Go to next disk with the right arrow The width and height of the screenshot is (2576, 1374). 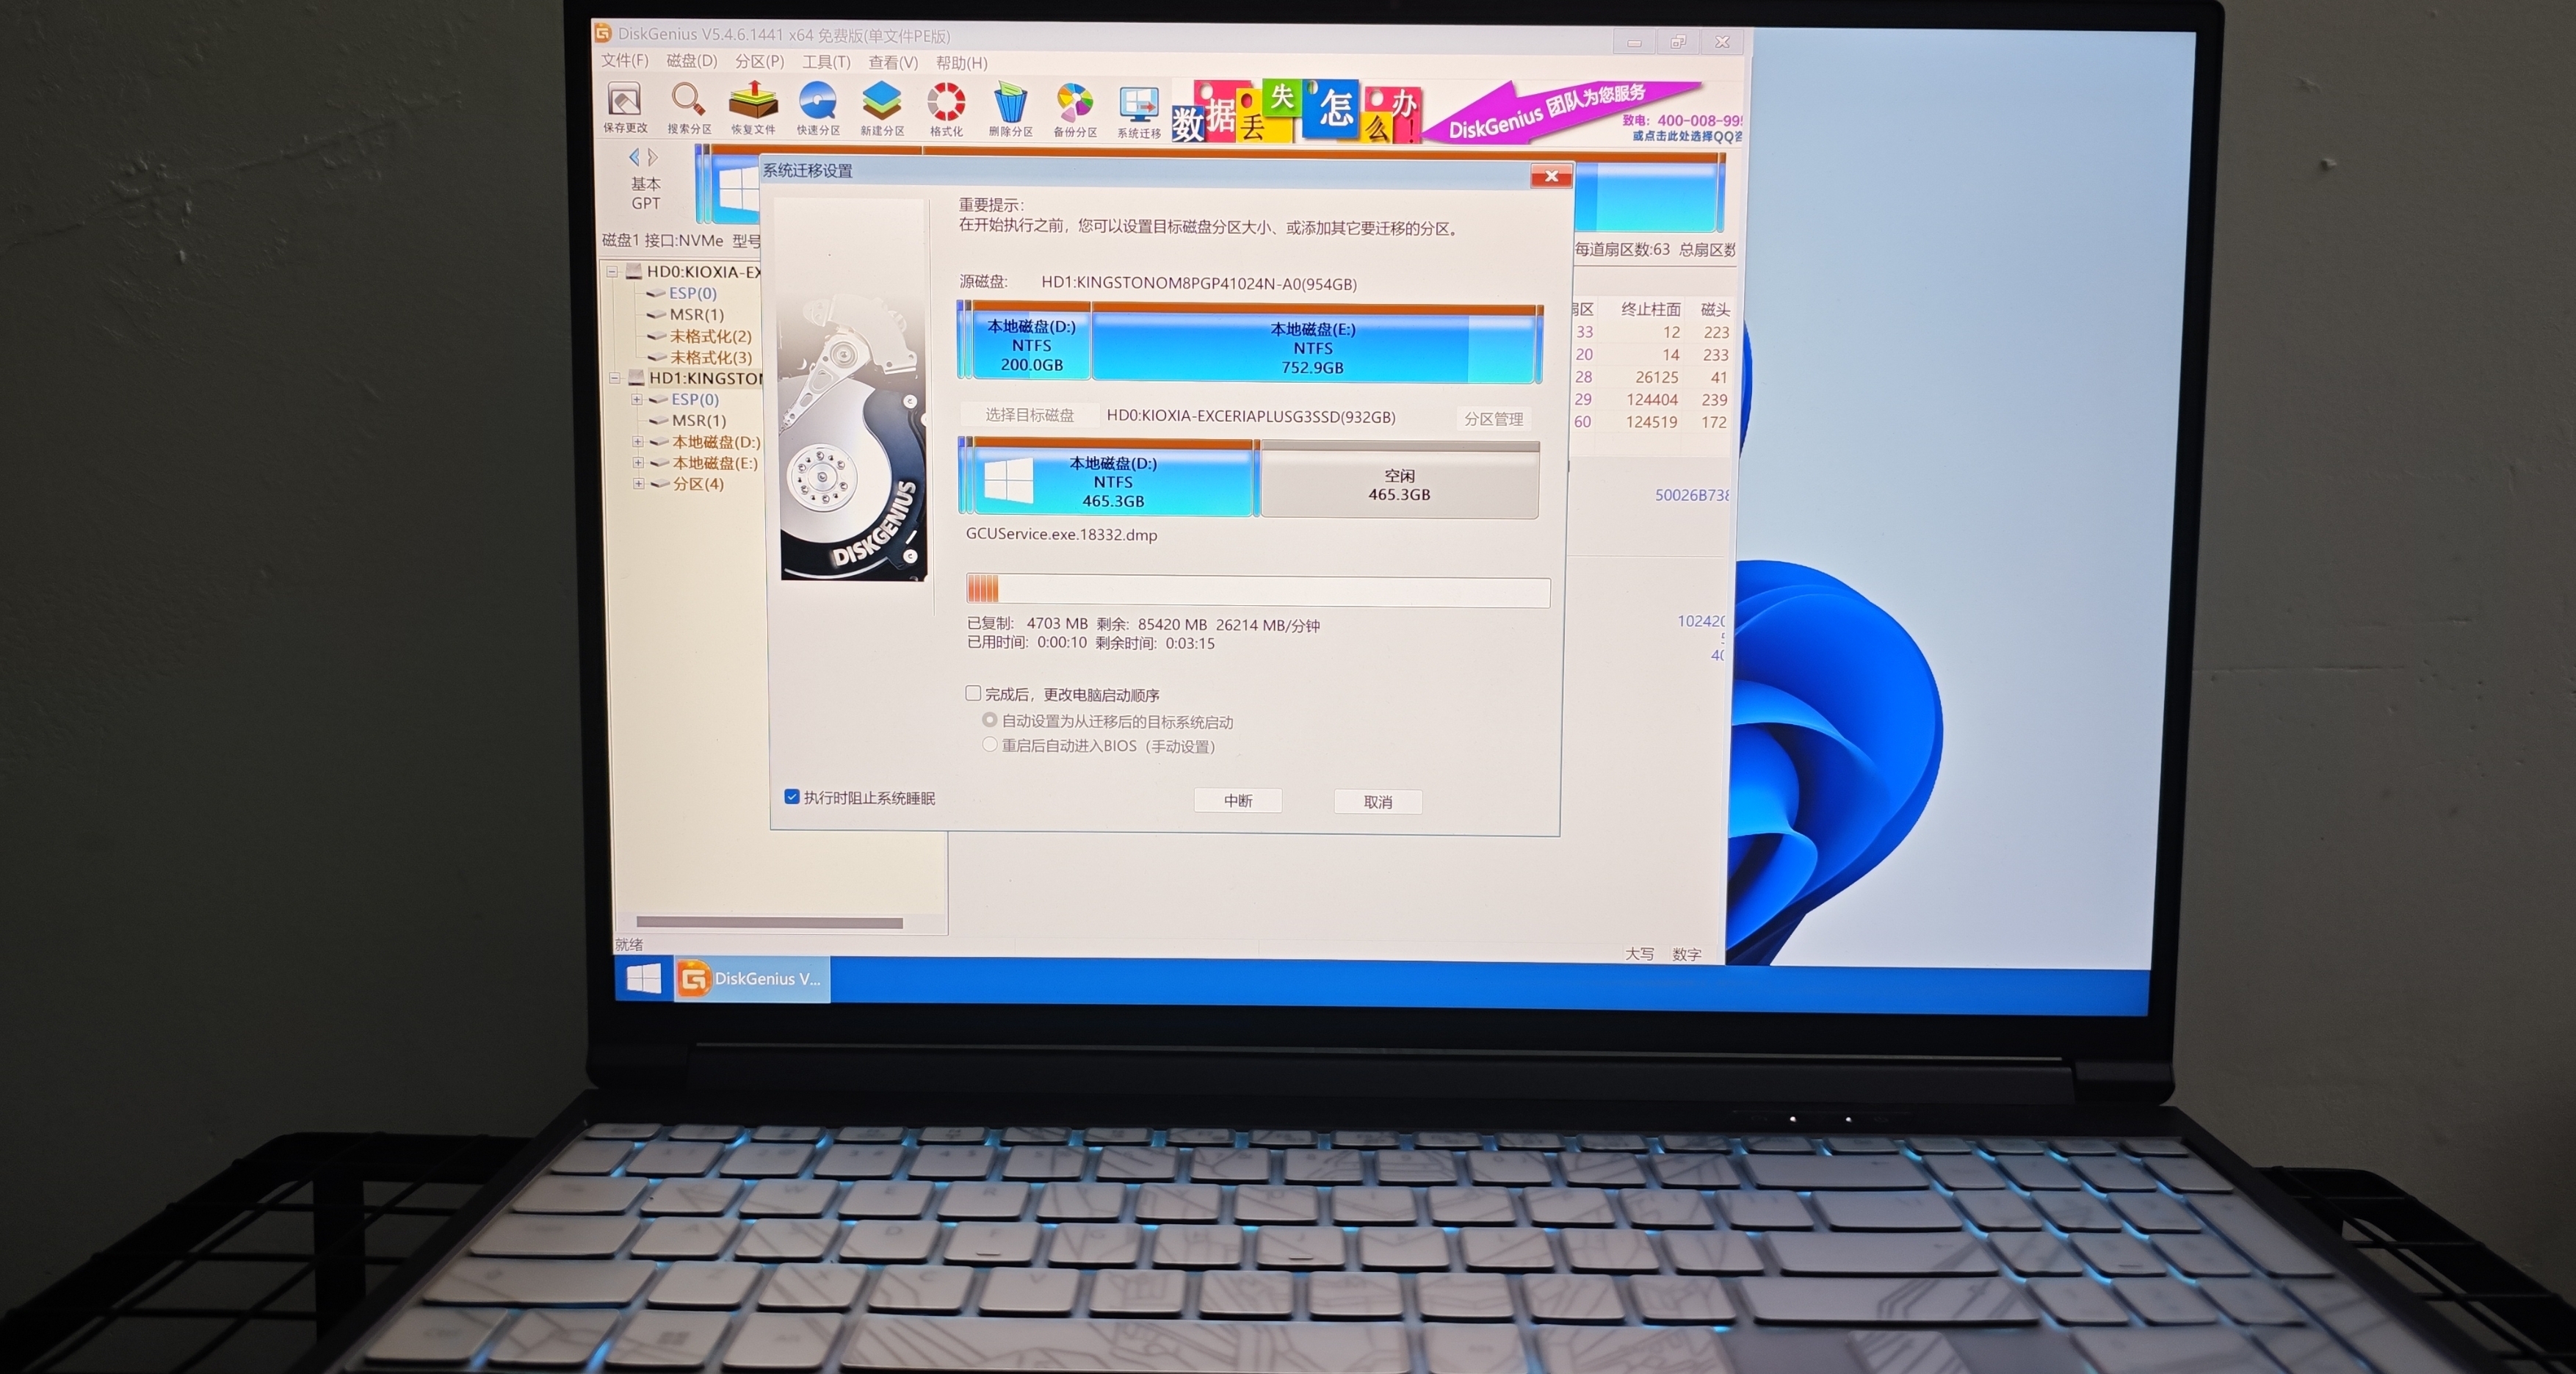(653, 157)
